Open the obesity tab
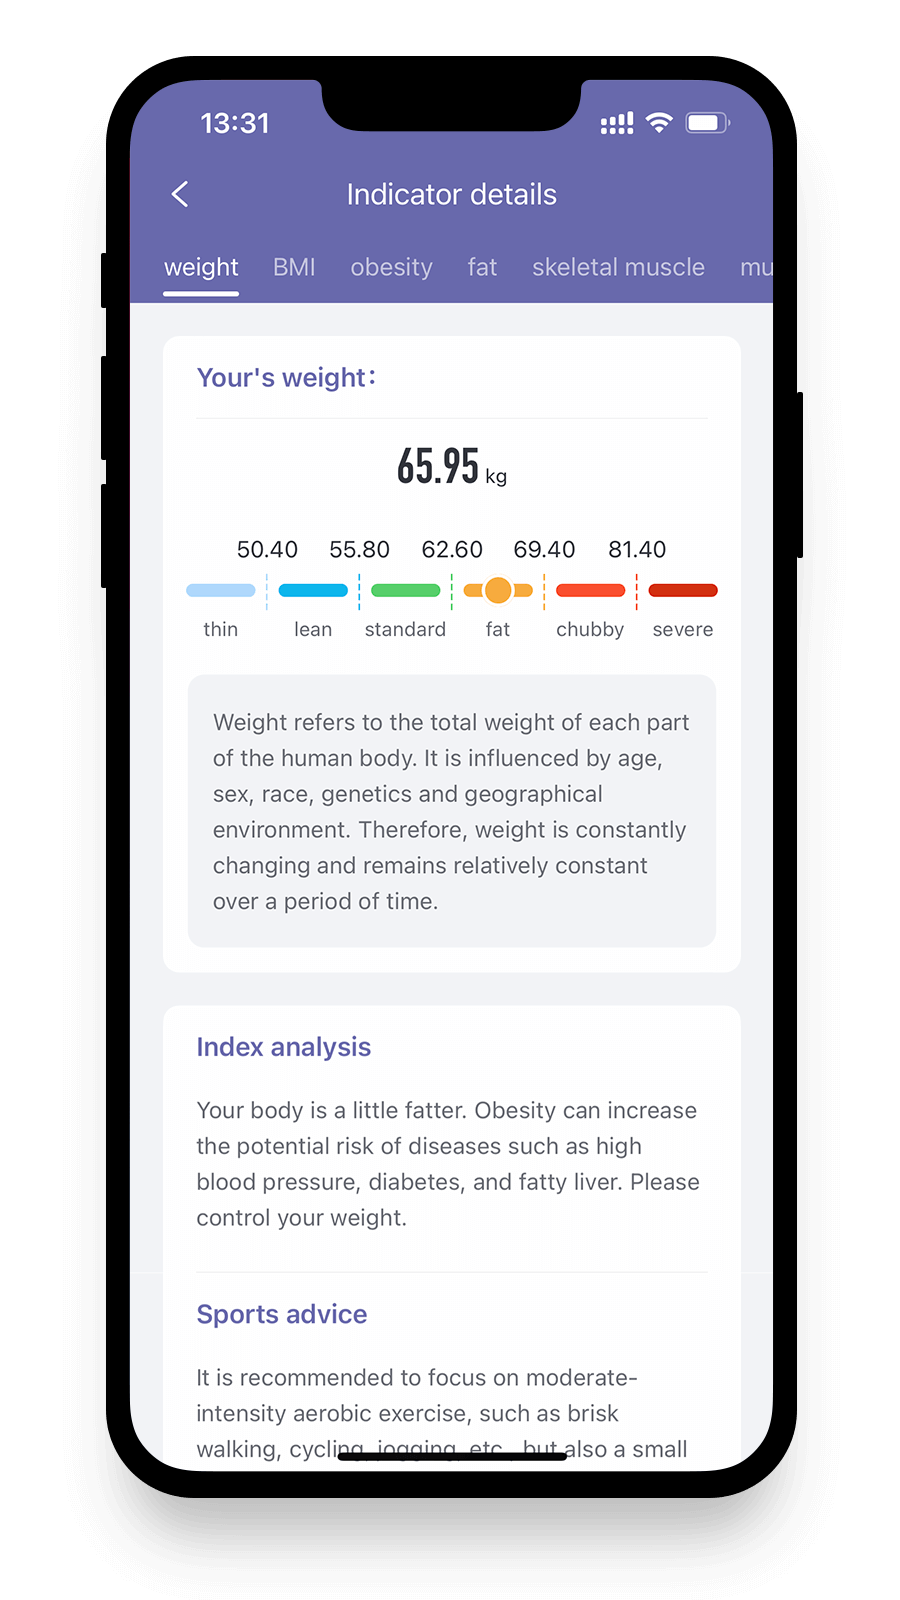The height and width of the screenshot is (1600, 900). 391,267
